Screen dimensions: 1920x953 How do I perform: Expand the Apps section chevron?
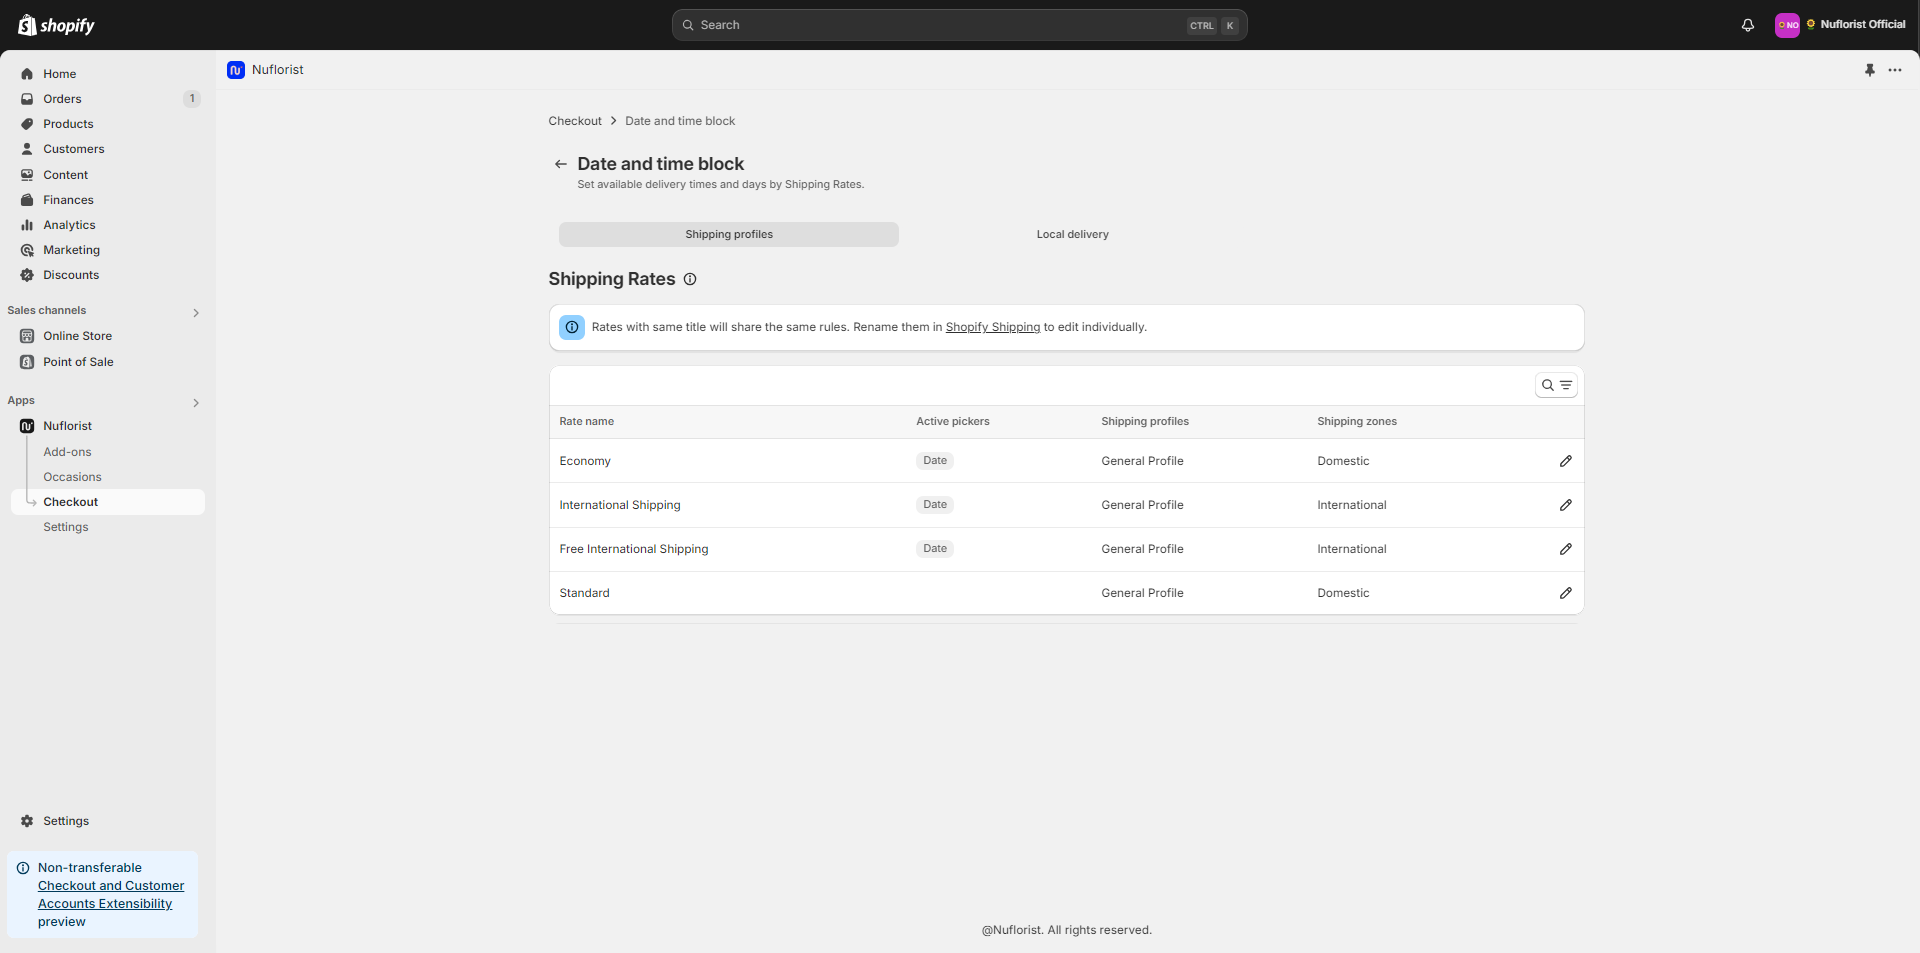click(196, 403)
